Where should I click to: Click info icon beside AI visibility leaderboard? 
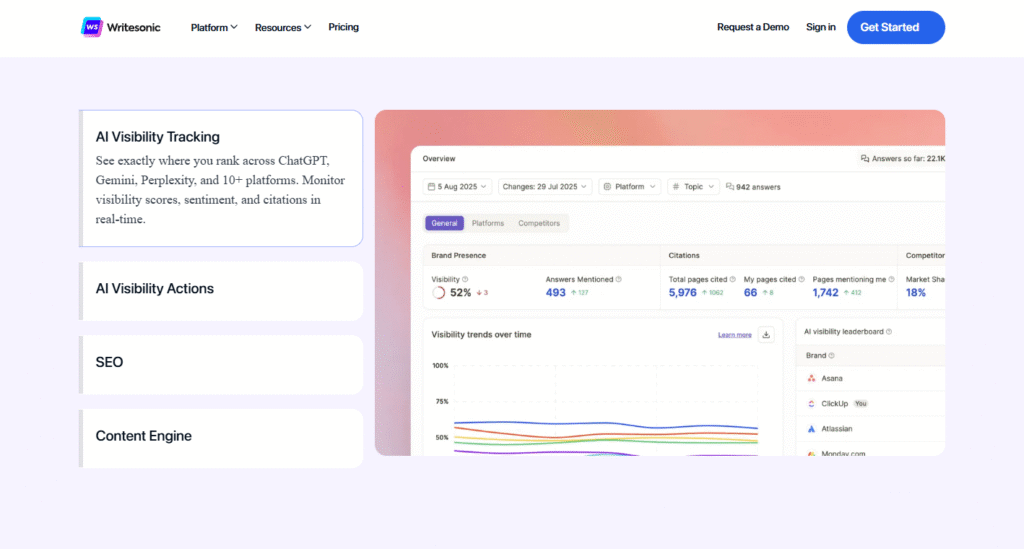pyautogui.click(x=889, y=332)
